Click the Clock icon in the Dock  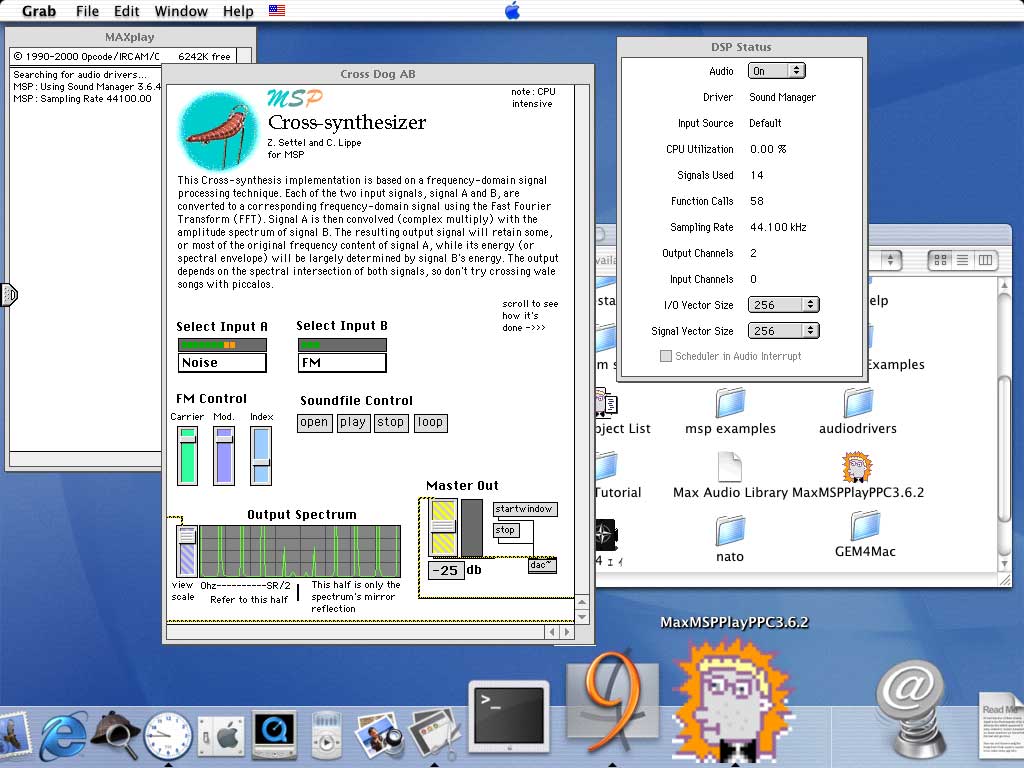click(x=168, y=736)
